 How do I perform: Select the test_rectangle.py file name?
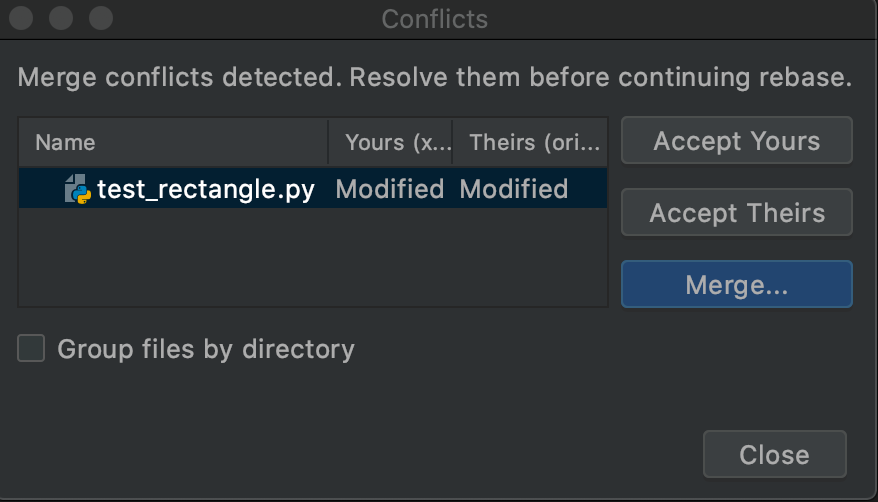pyautogui.click(x=206, y=189)
